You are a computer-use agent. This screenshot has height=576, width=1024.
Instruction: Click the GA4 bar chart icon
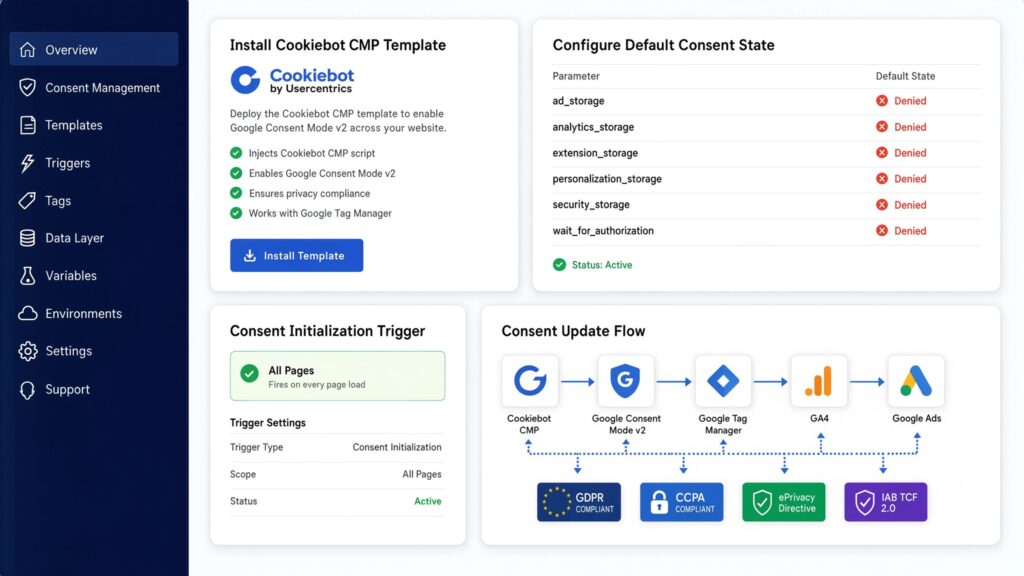click(819, 381)
